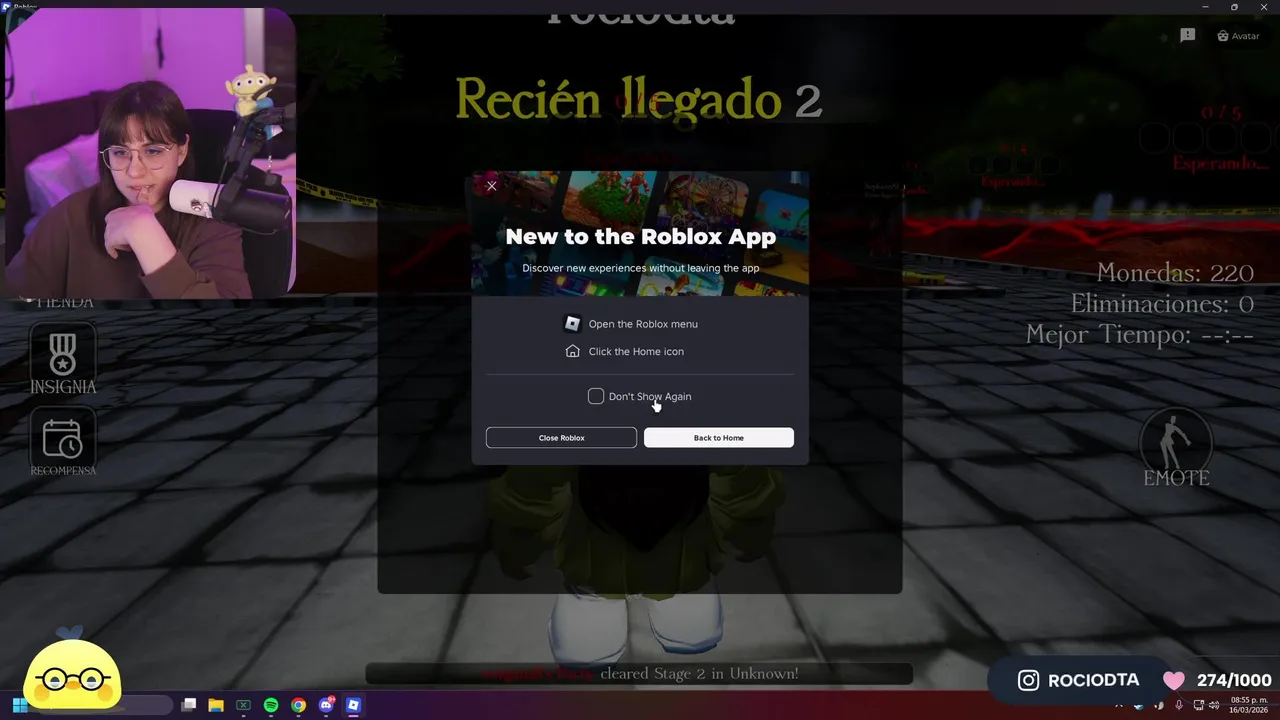Image resolution: width=1280 pixels, height=720 pixels.
Task: Expand the hidden system tray icons chevron
Action: tap(1119, 706)
